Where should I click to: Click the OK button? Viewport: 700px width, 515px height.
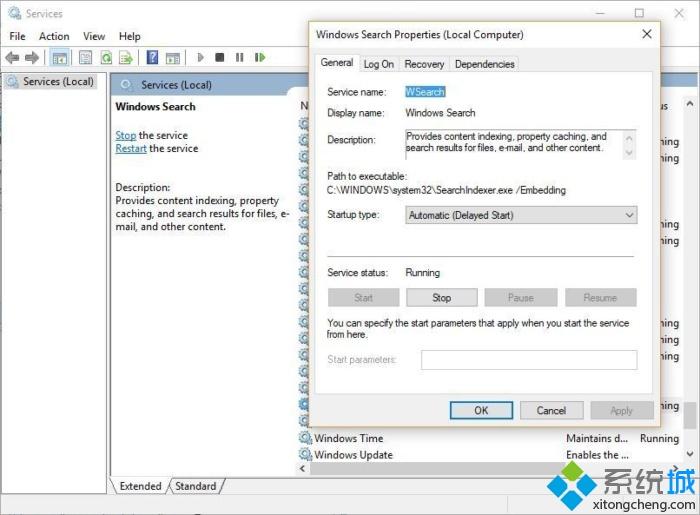click(x=481, y=411)
